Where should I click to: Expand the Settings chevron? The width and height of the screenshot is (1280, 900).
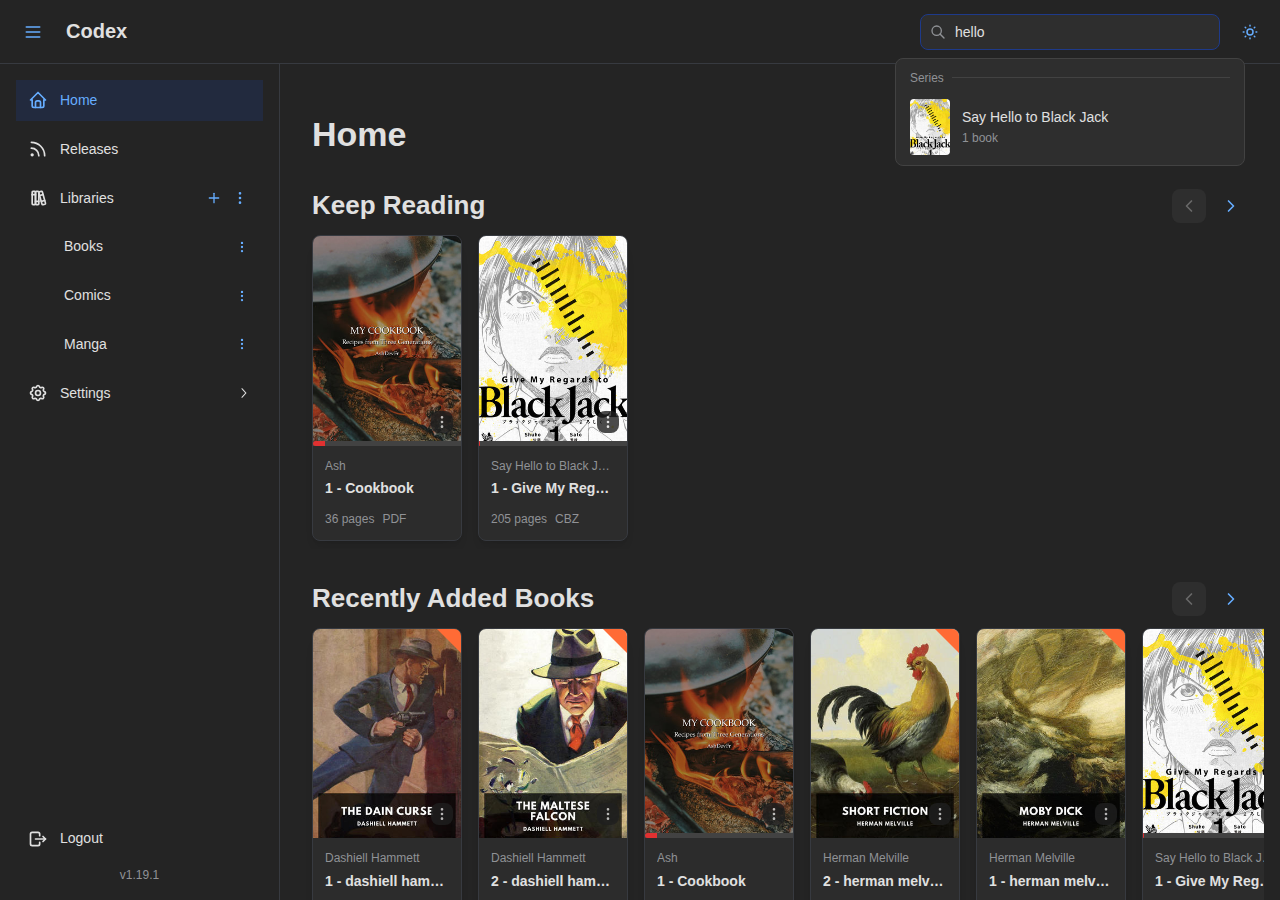tap(243, 393)
